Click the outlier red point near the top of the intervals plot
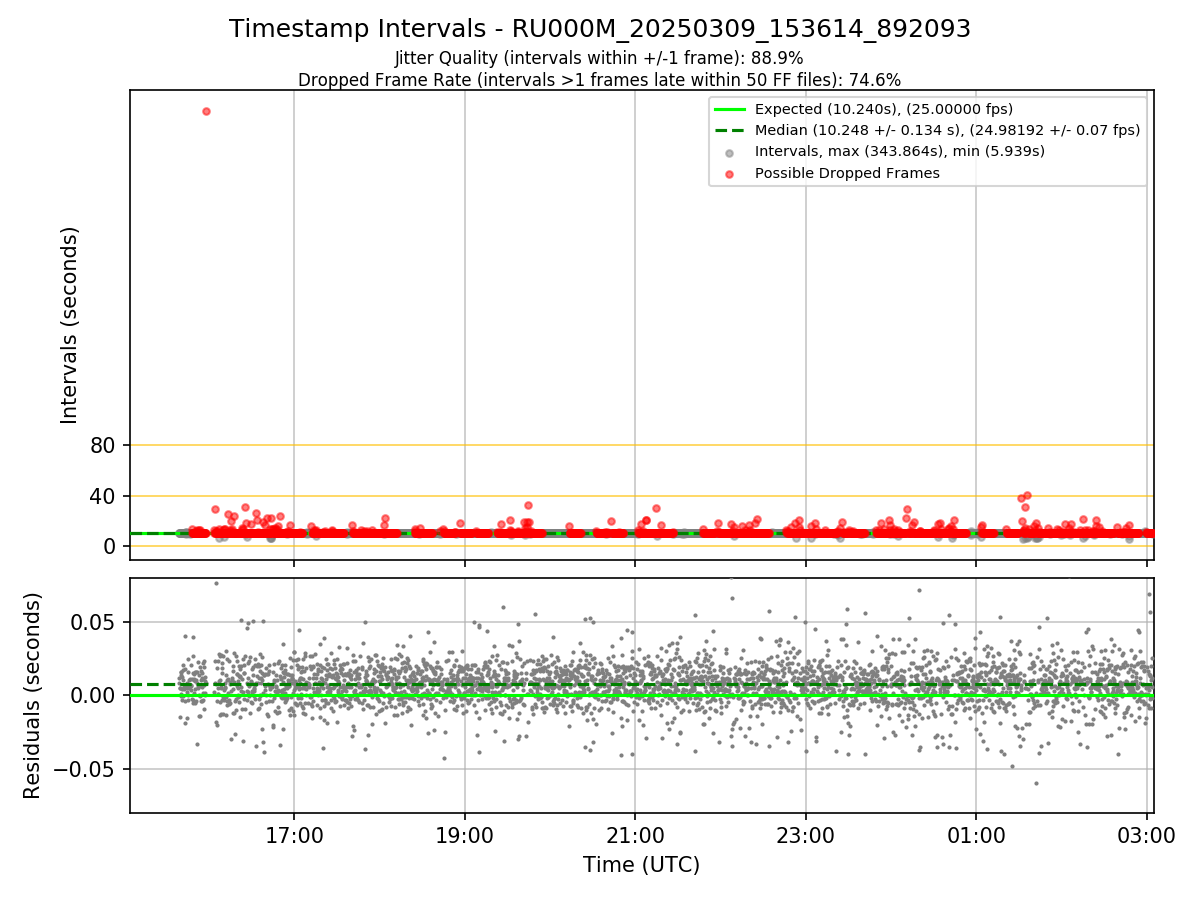 coord(206,111)
